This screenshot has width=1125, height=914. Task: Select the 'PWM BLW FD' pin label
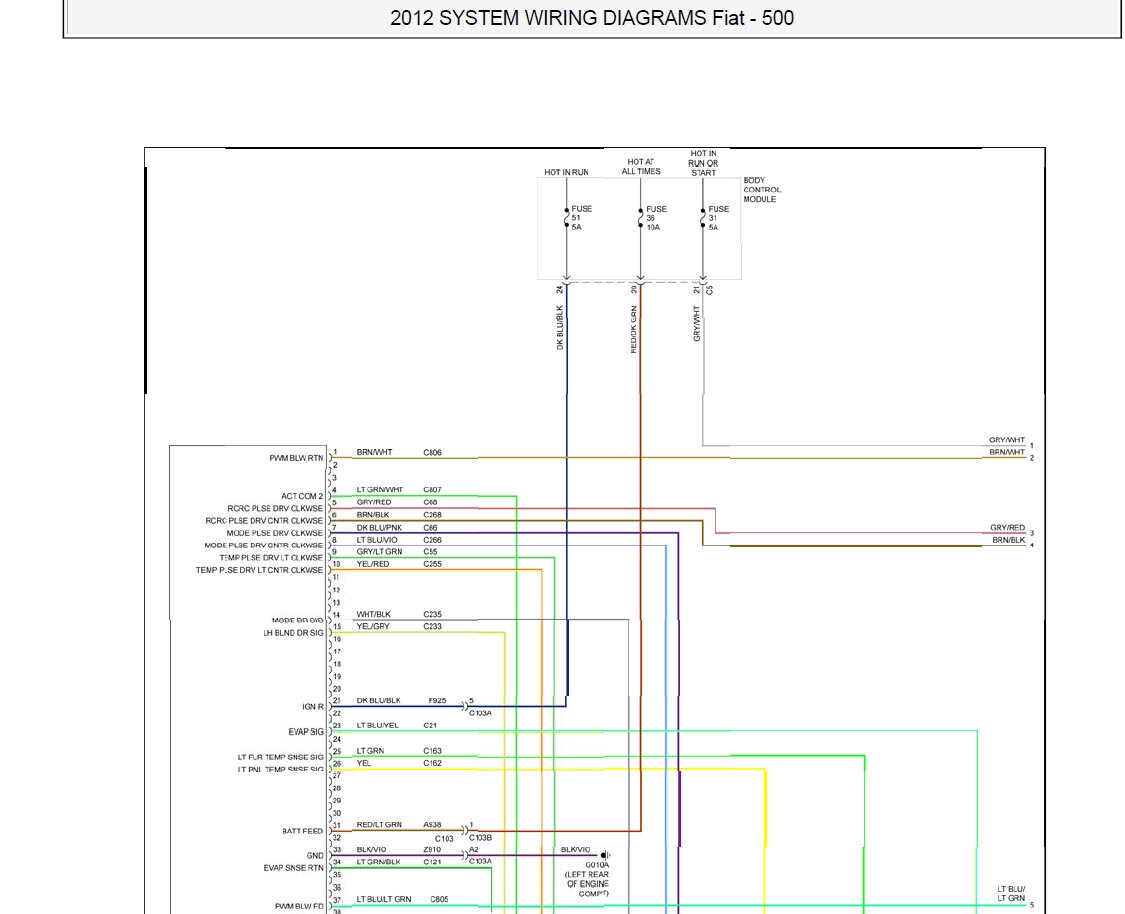[x=299, y=905]
